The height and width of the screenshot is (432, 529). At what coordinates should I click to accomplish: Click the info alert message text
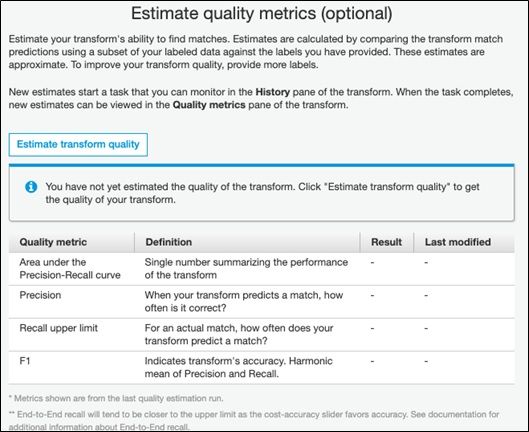click(262, 193)
